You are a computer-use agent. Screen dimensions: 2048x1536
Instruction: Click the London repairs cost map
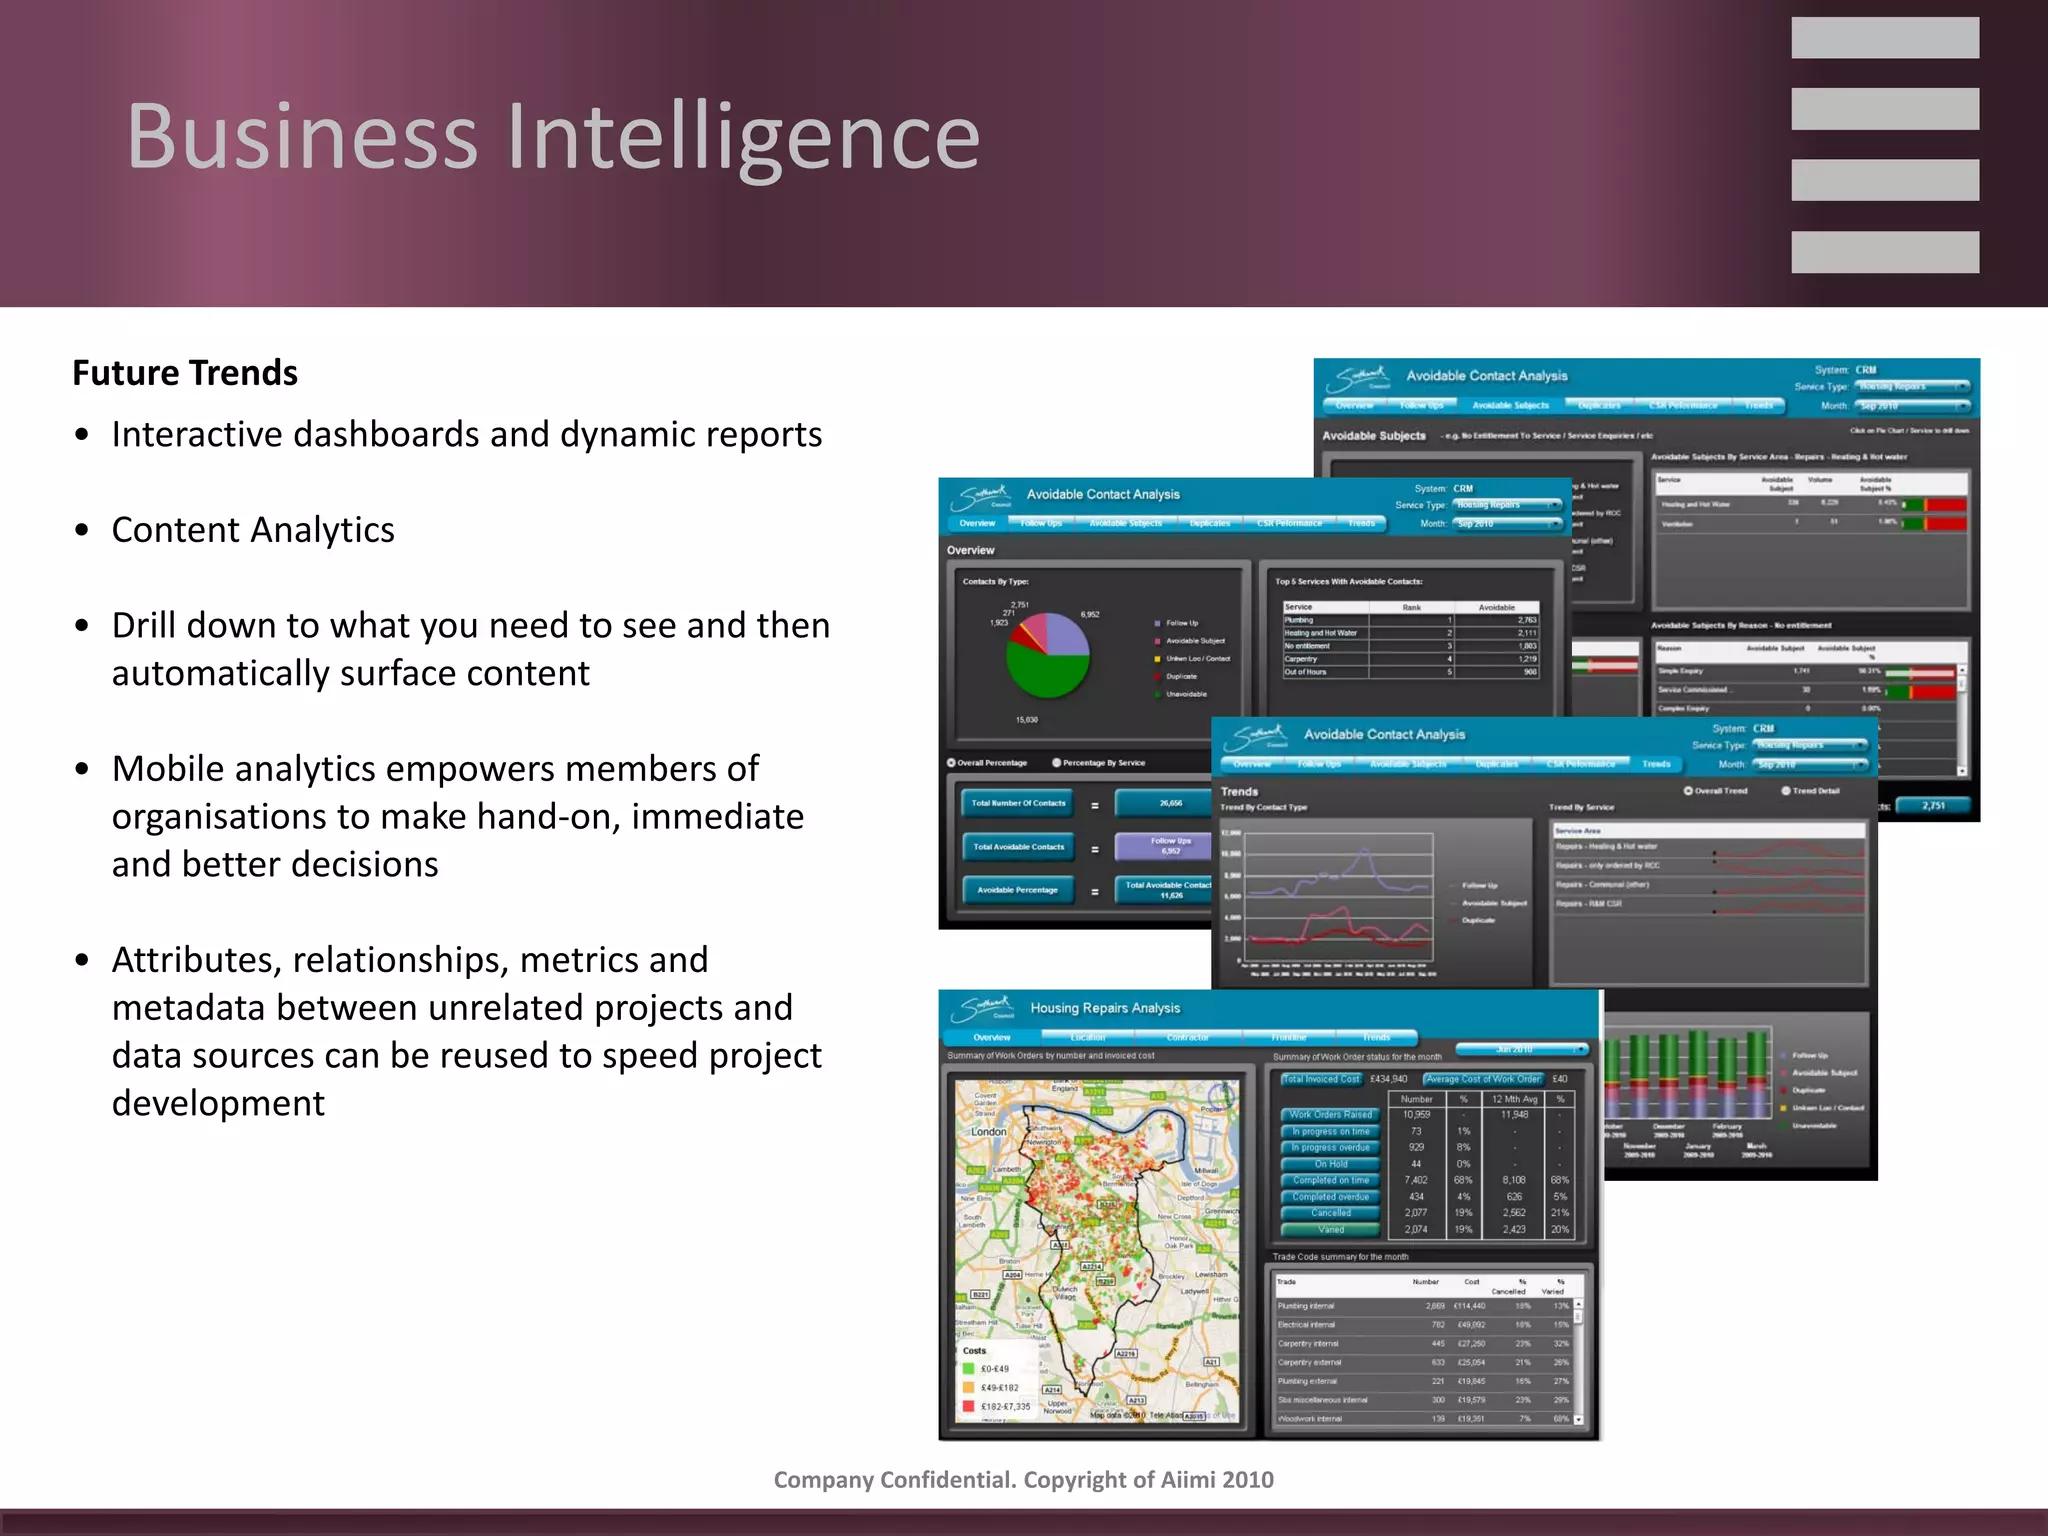(1097, 1251)
